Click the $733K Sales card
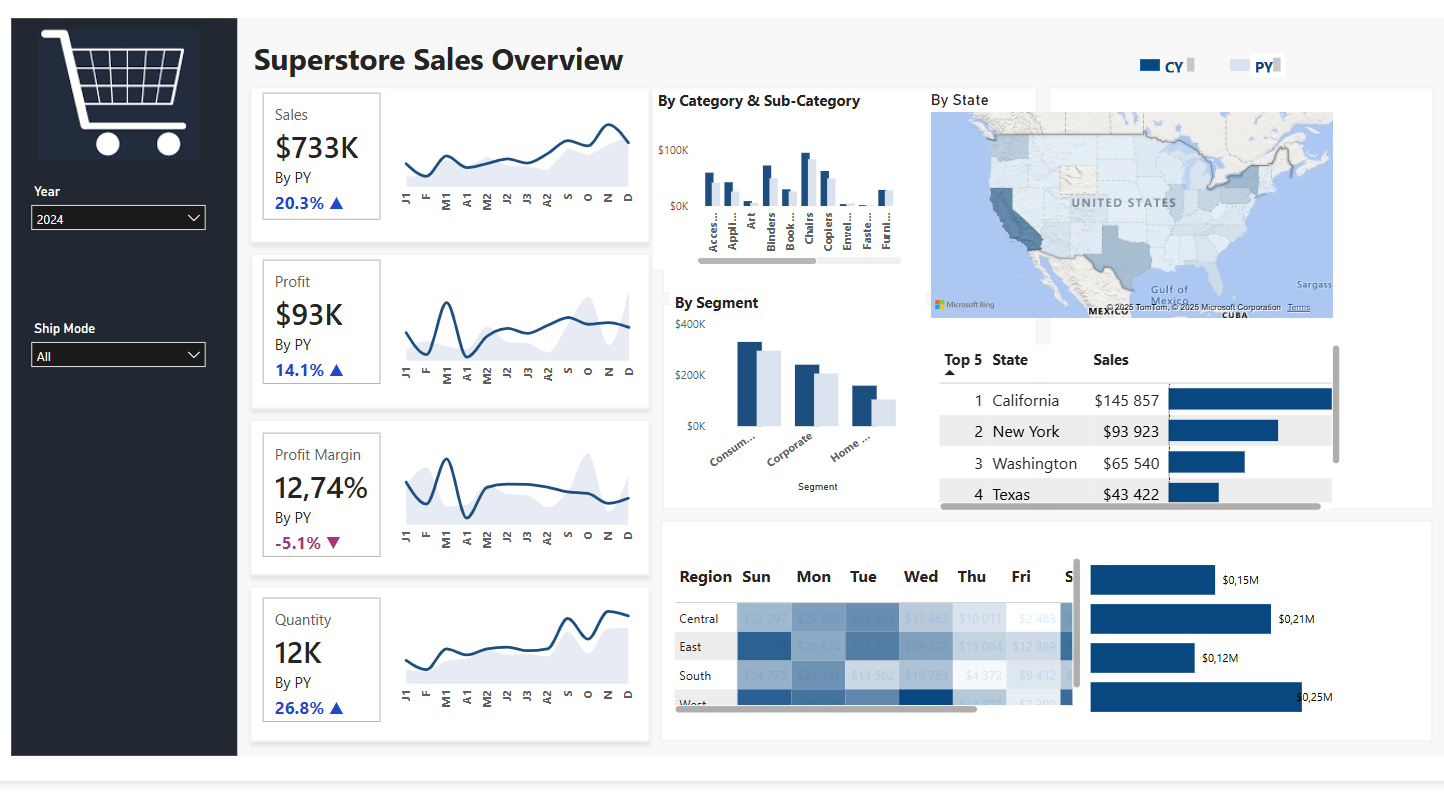1444x809 pixels. point(321,156)
